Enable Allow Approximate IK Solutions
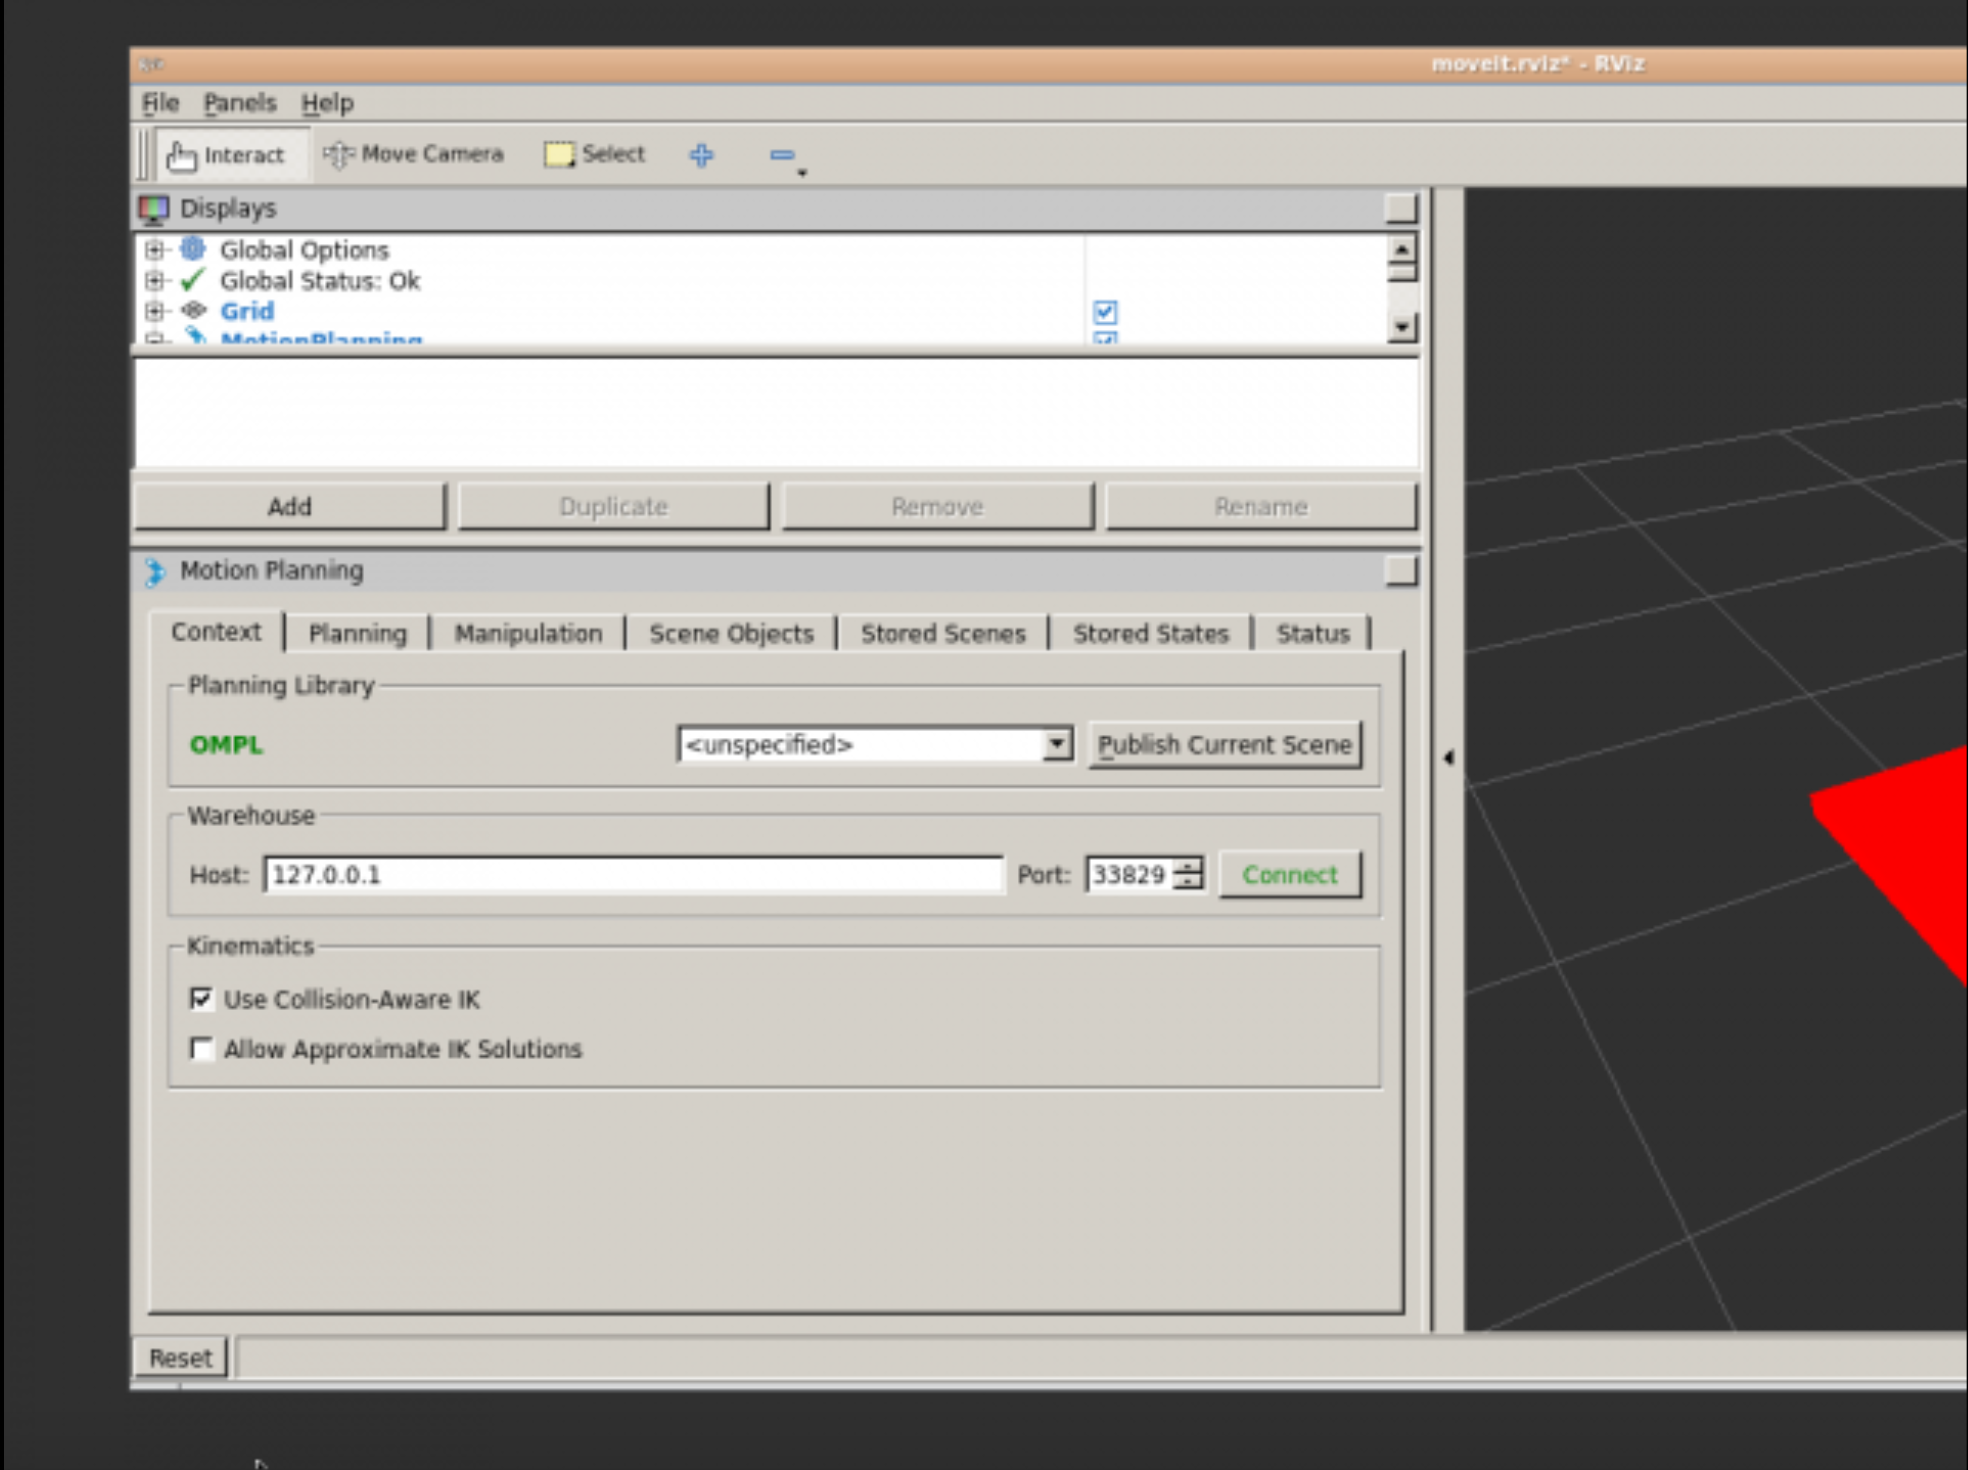This screenshot has height=1470, width=1968. pyautogui.click(x=202, y=1049)
